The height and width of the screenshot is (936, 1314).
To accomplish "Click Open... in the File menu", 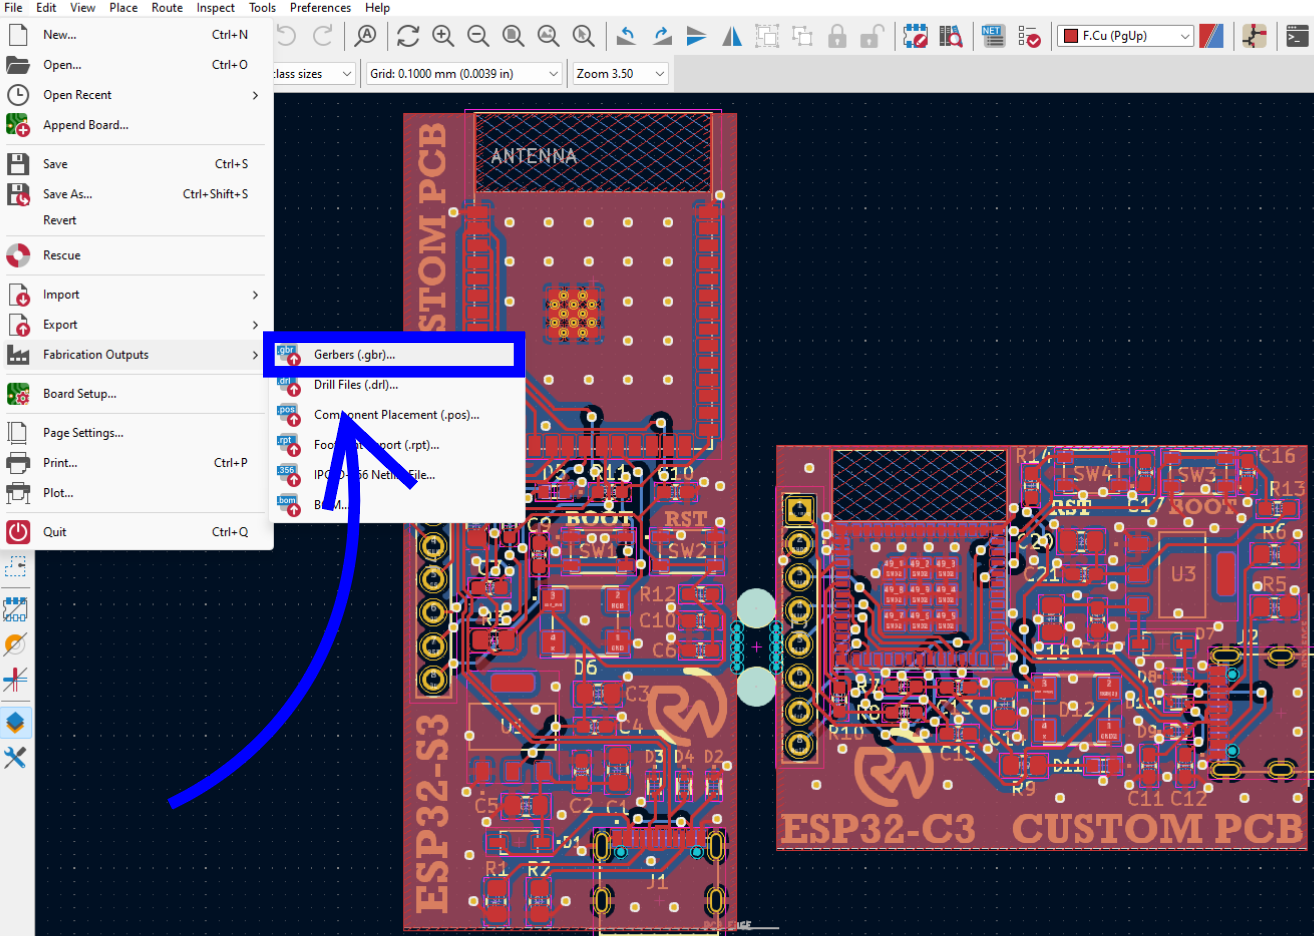I will (x=136, y=65).
